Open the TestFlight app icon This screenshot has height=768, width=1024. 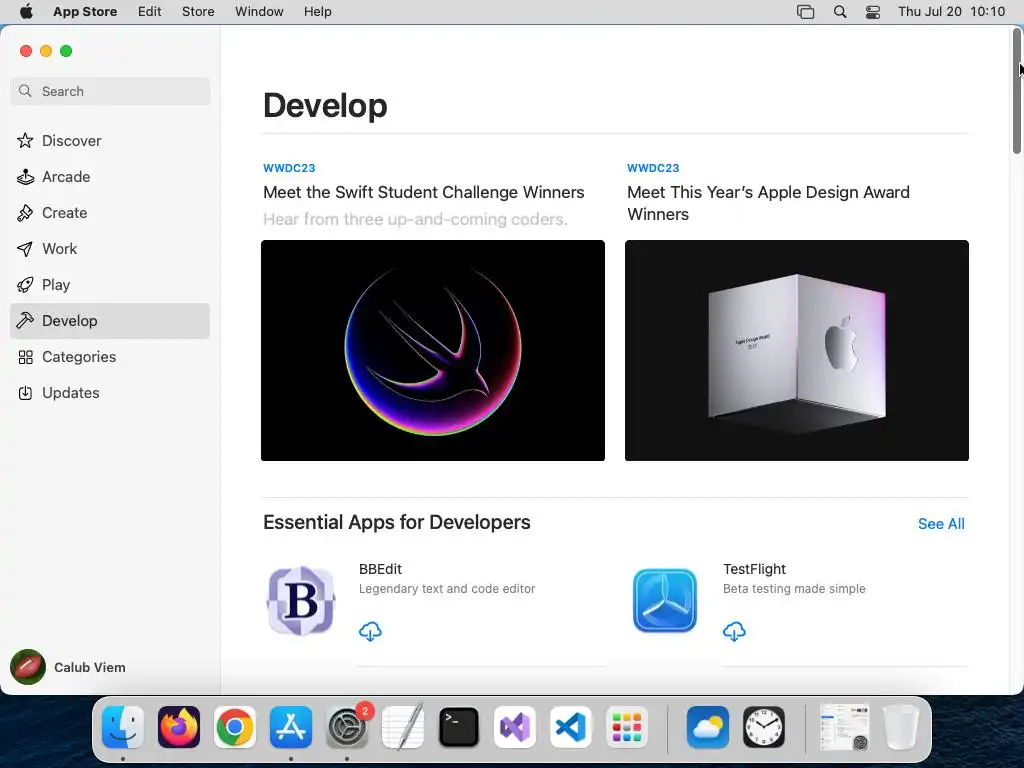pos(665,601)
